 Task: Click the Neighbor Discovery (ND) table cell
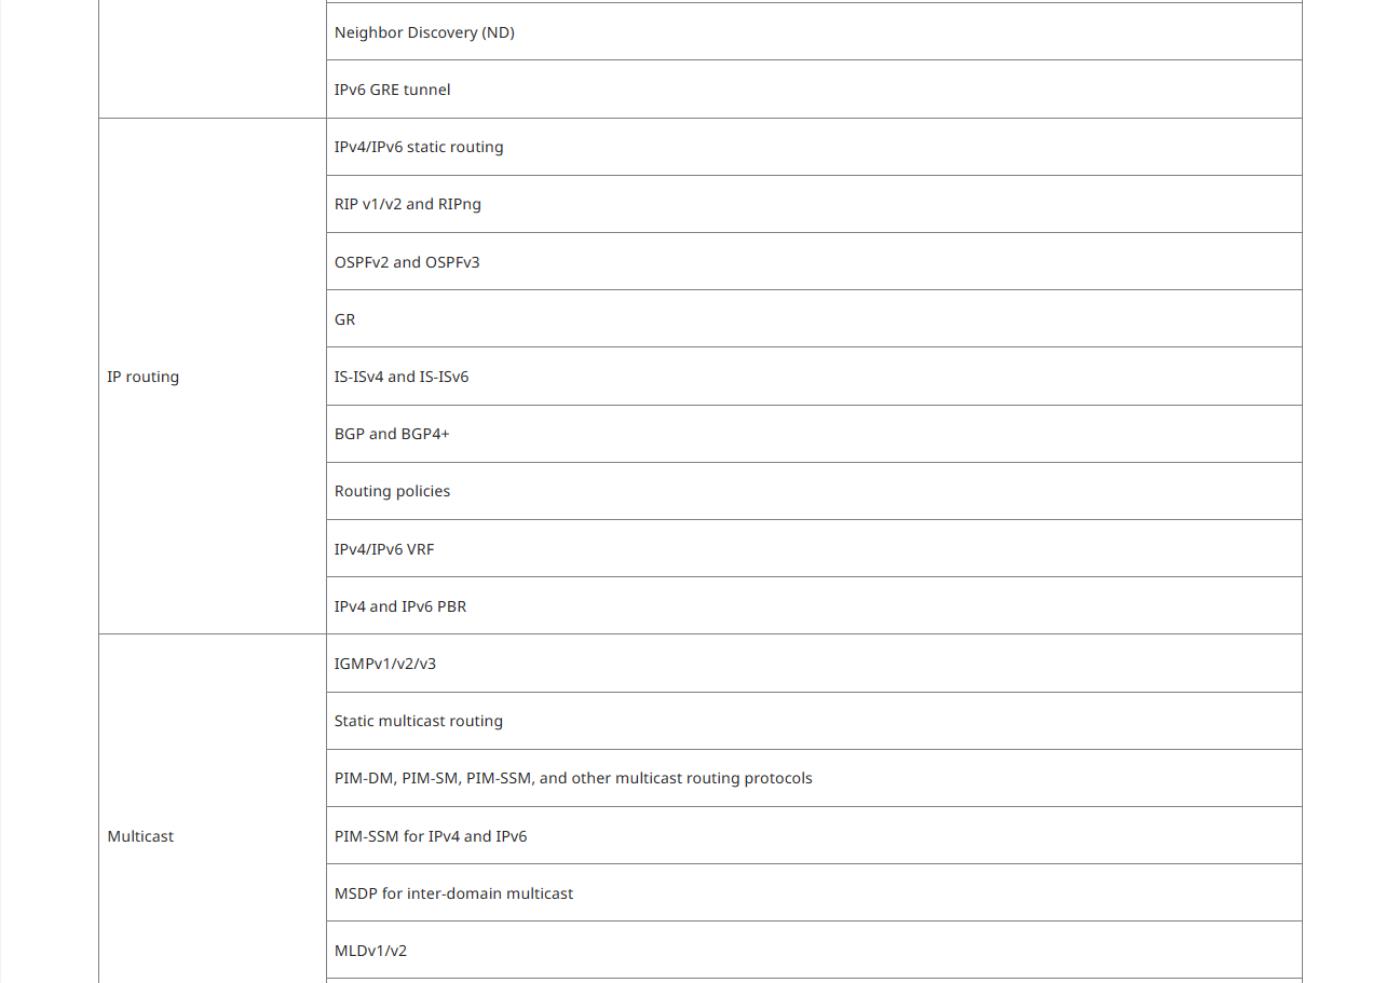pyautogui.click(x=814, y=31)
